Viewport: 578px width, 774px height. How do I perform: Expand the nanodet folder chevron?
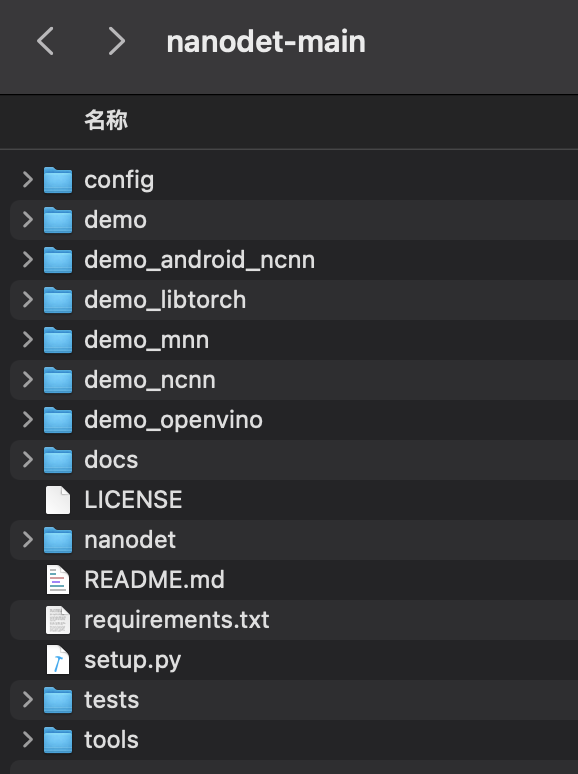tap(28, 540)
